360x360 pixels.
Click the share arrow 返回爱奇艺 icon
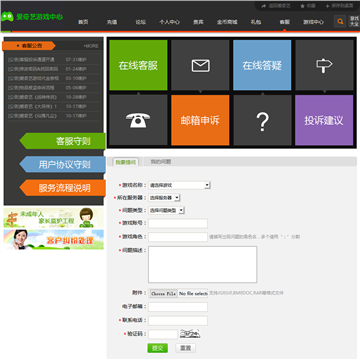point(264,6)
